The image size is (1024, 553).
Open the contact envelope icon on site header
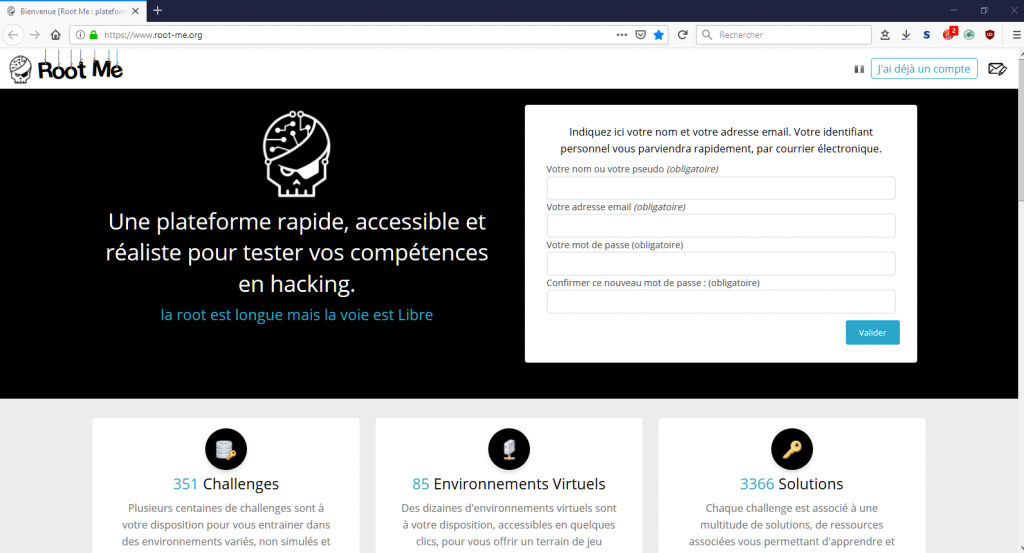pos(997,69)
